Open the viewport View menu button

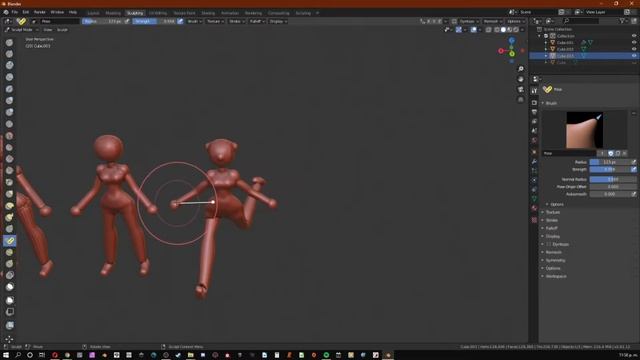[48, 30]
